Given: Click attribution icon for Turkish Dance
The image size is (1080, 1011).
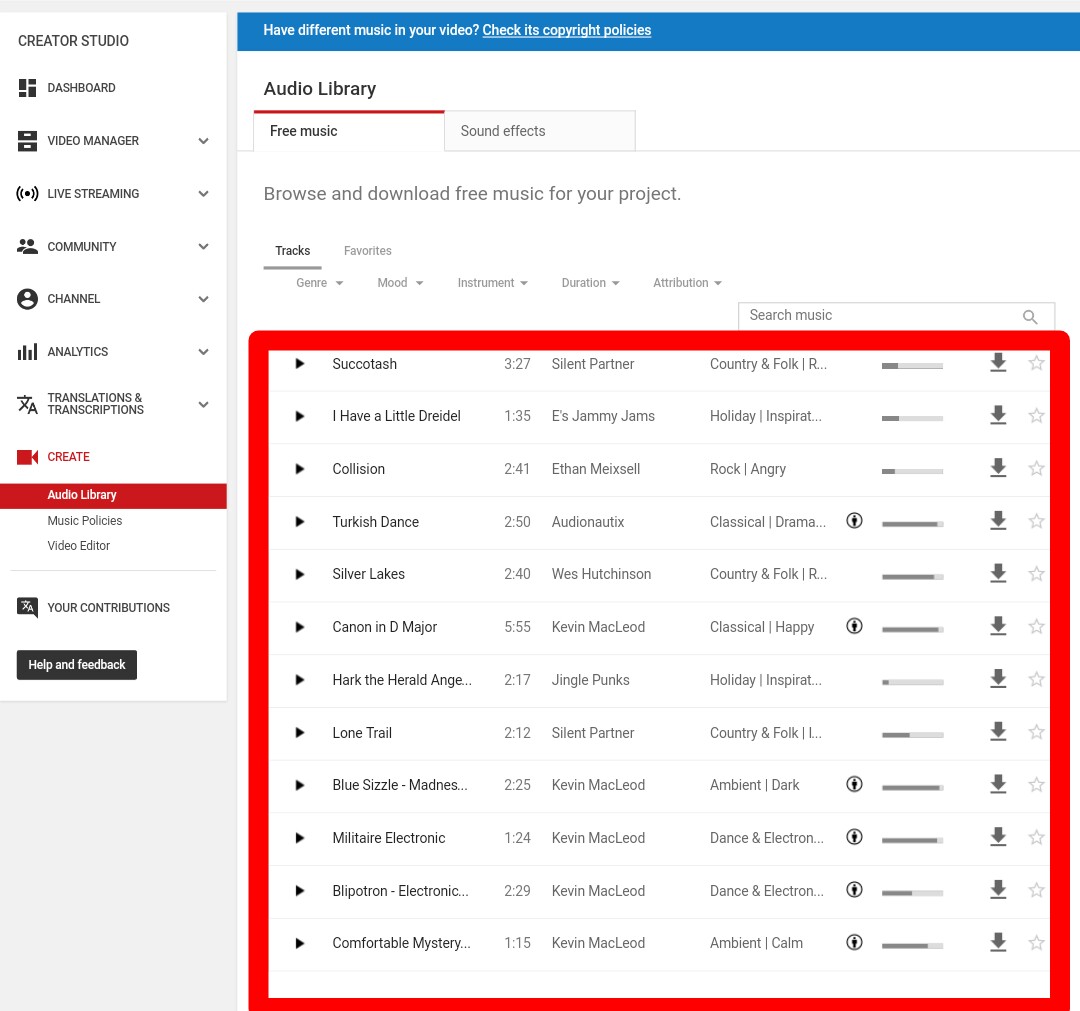Looking at the screenshot, I should pyautogui.click(x=854, y=521).
